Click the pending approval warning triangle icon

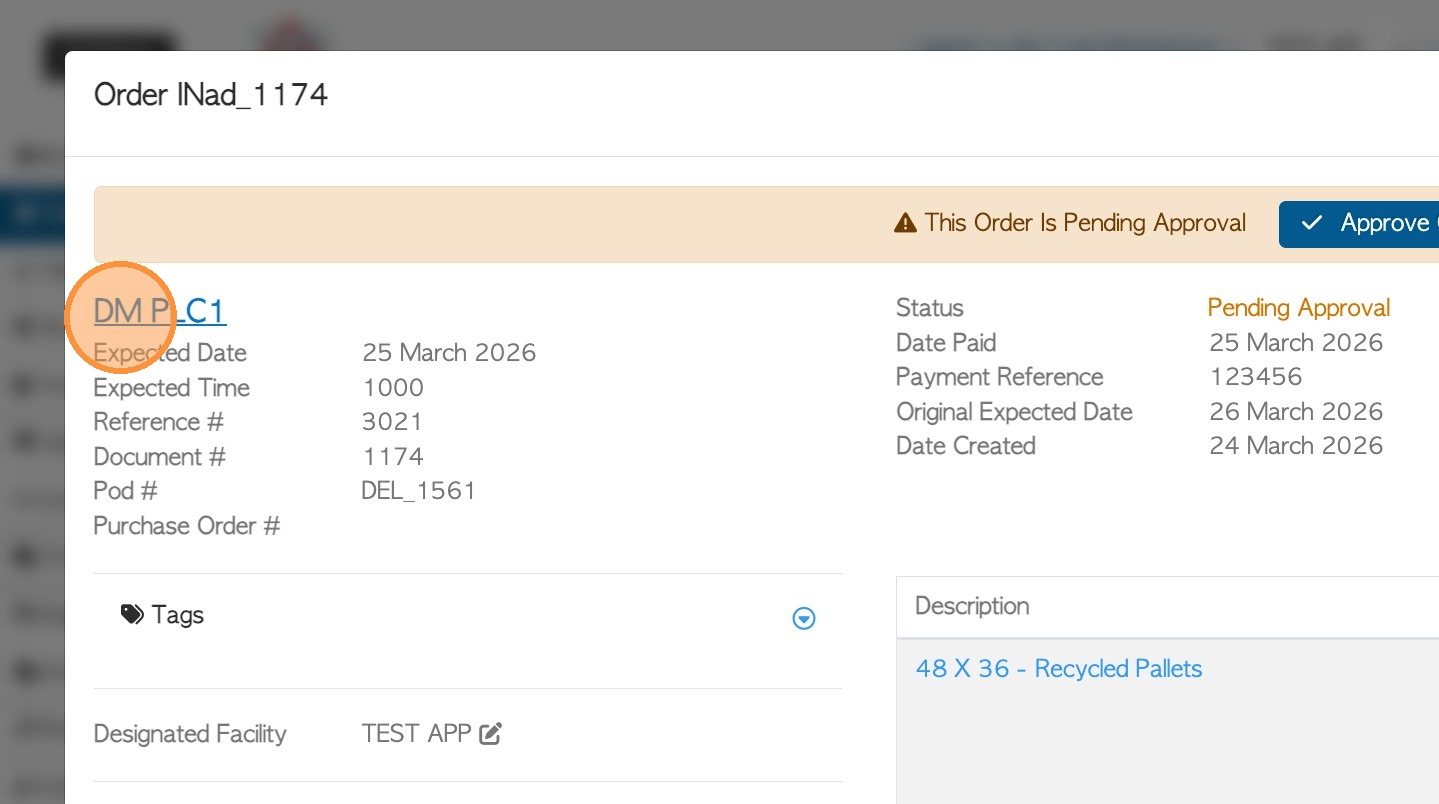click(x=905, y=223)
